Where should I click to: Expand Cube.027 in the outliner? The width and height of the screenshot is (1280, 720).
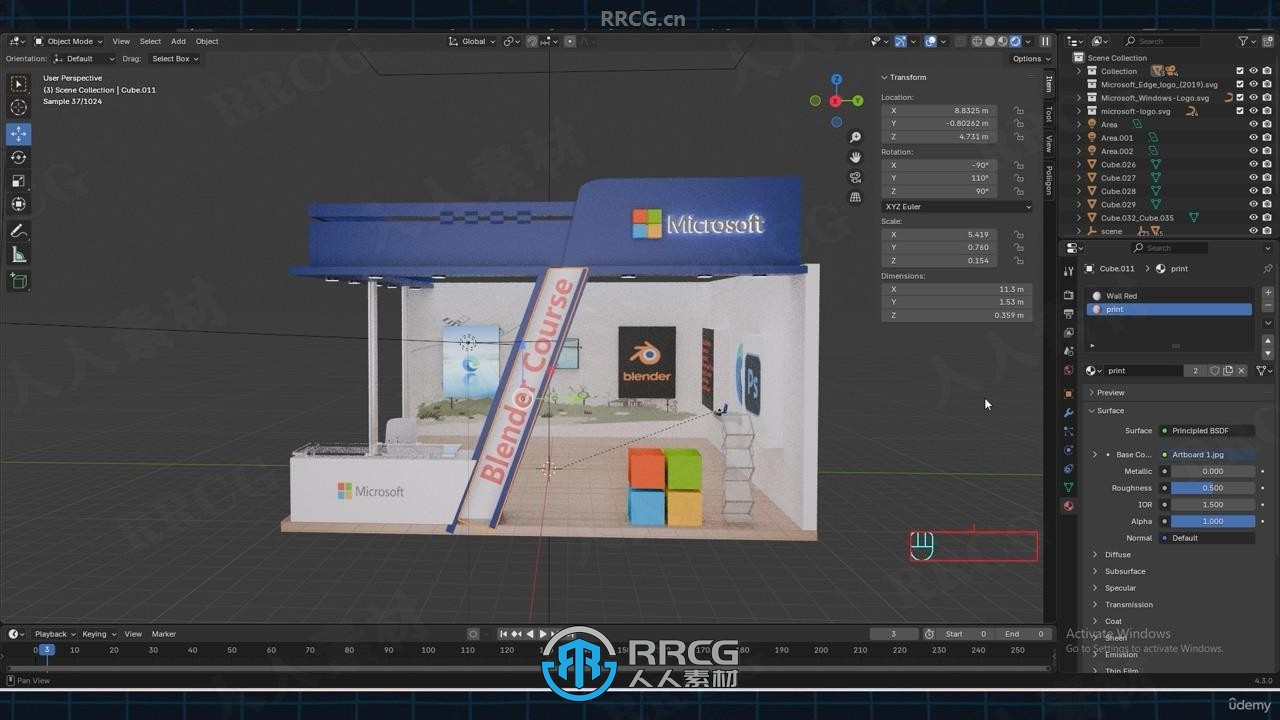coord(1078,178)
